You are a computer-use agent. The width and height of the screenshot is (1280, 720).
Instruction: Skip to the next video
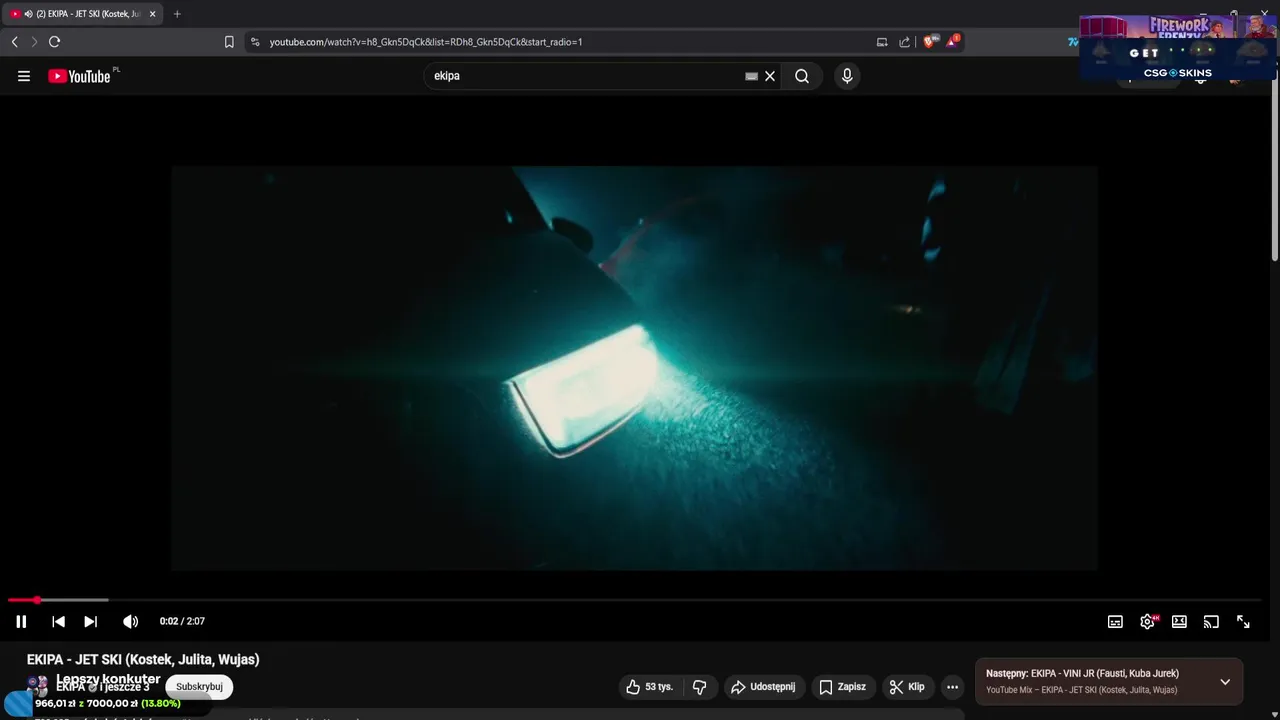coord(90,621)
